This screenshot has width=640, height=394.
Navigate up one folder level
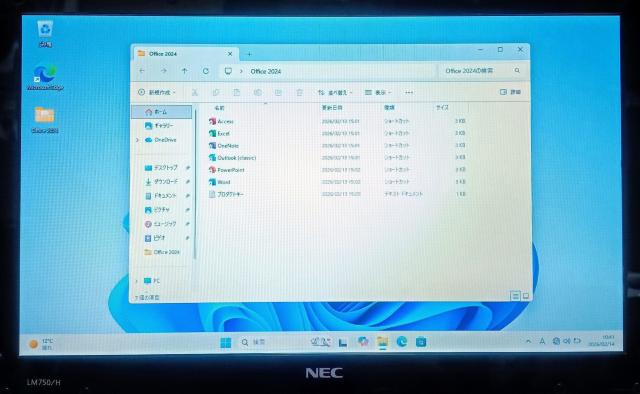(184, 71)
